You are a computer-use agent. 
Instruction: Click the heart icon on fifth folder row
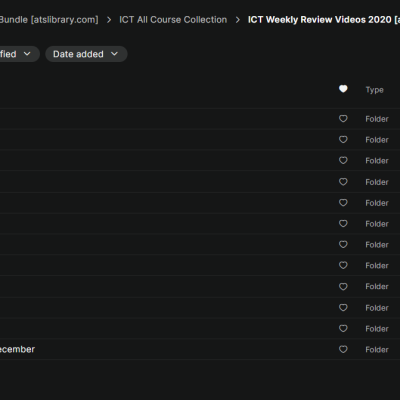343,203
